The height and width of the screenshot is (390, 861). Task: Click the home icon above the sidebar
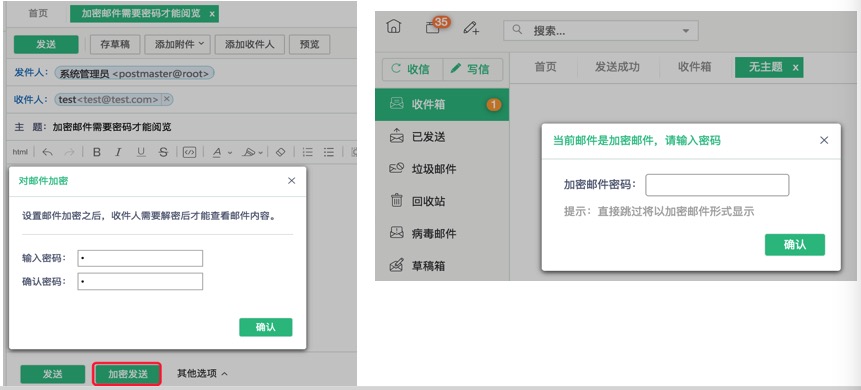pyautogui.click(x=394, y=27)
